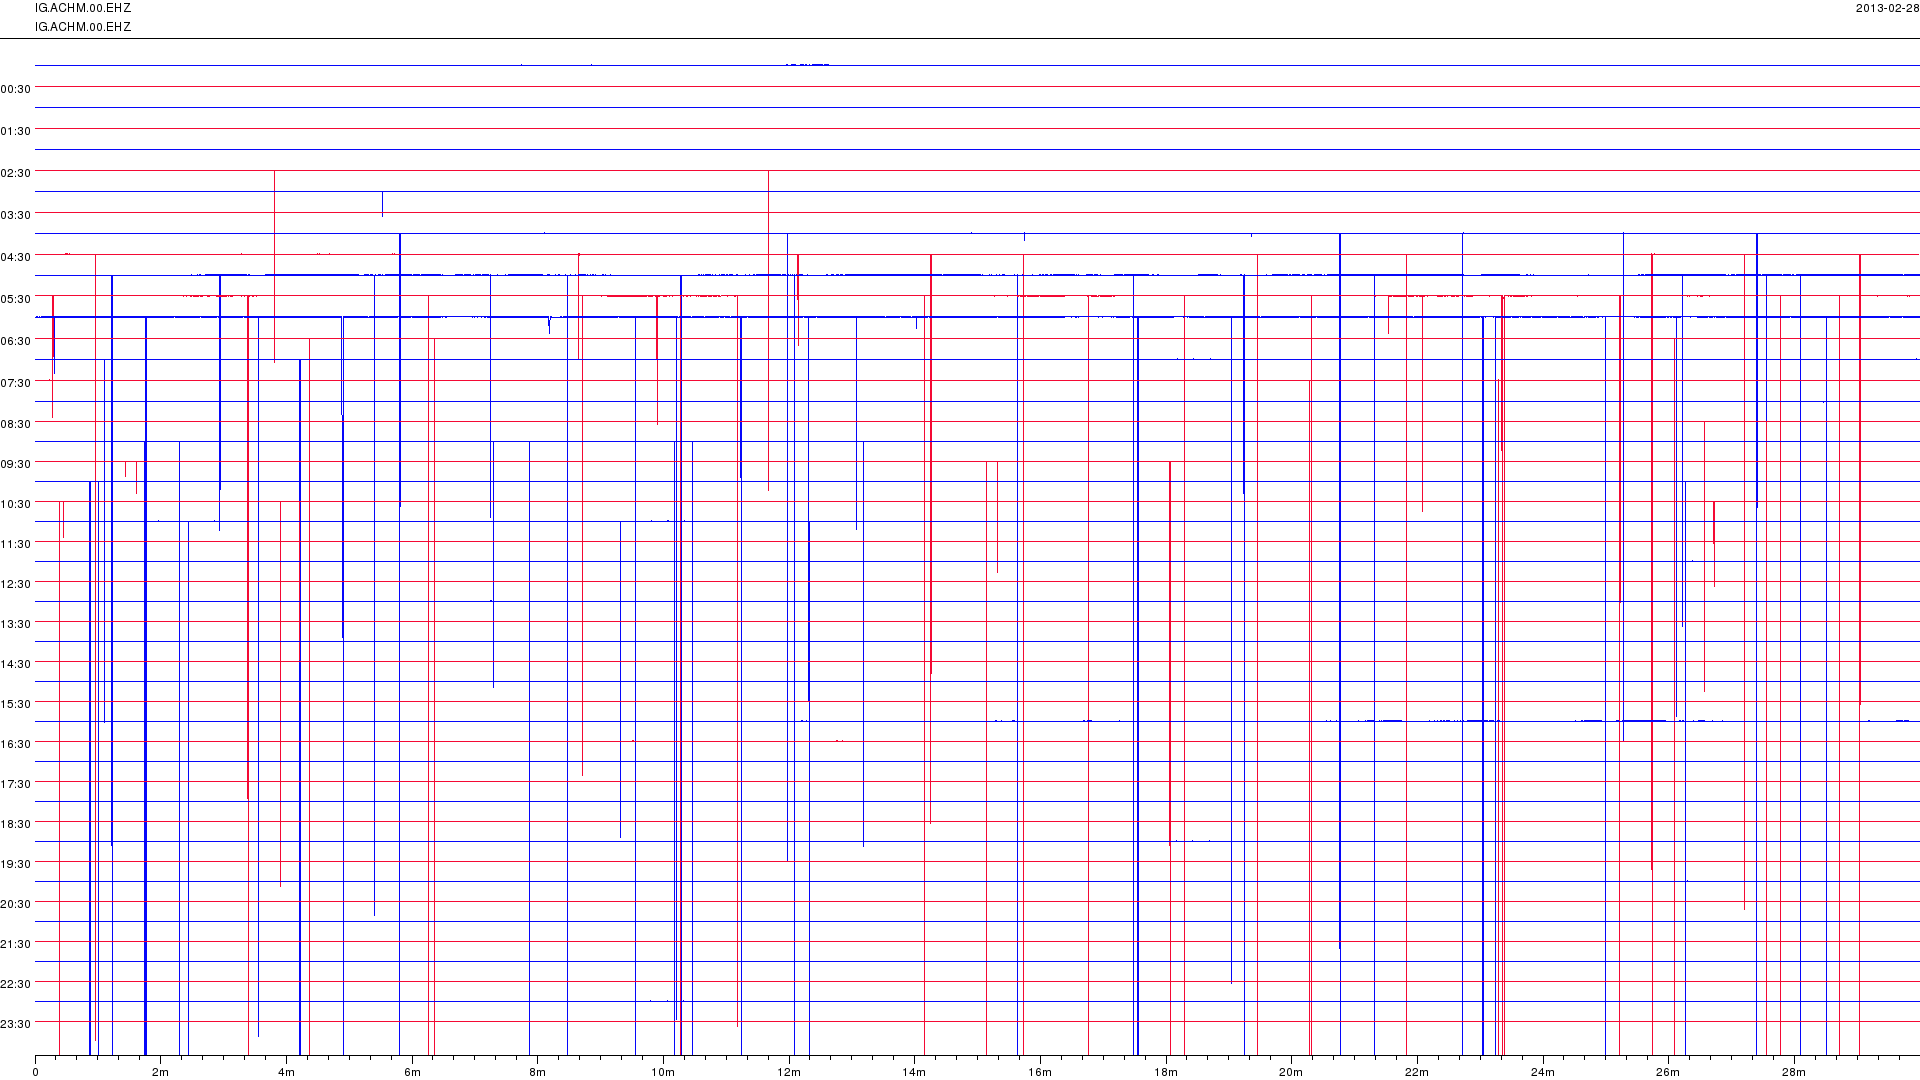Select the 16m x-axis tick label
The height and width of the screenshot is (1080, 1920).
1040,1073
